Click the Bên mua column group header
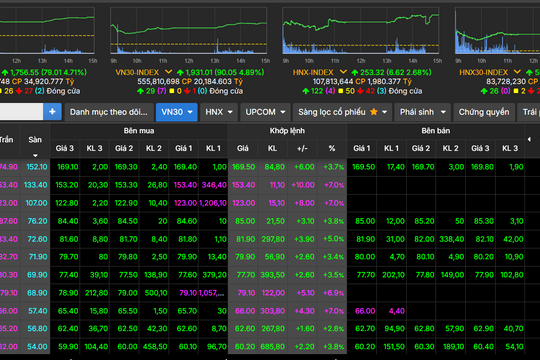The height and width of the screenshot is (360, 540). click(139, 131)
